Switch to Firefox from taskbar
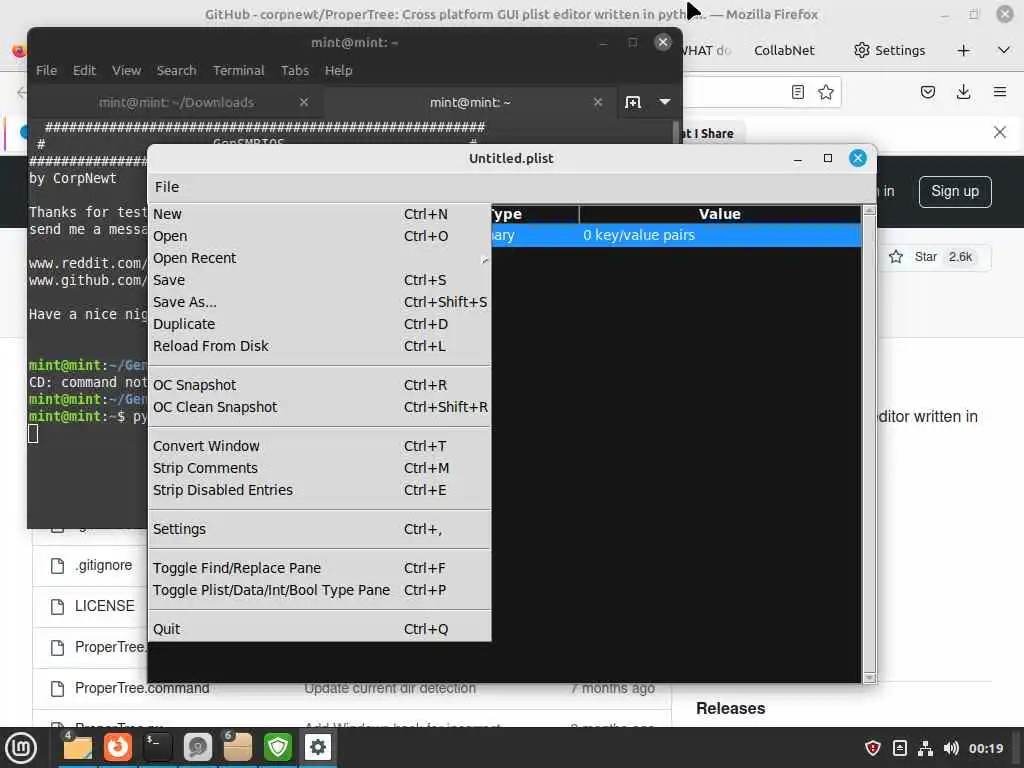Viewport: 1024px width, 768px height. (x=118, y=748)
